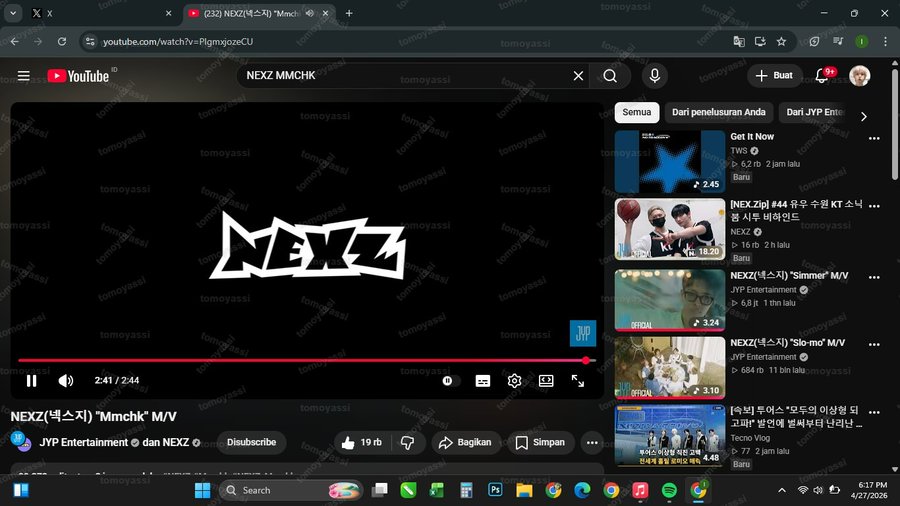The width and height of the screenshot is (900, 506).
Task: Open File Explorer from the taskbar
Action: coord(524,490)
